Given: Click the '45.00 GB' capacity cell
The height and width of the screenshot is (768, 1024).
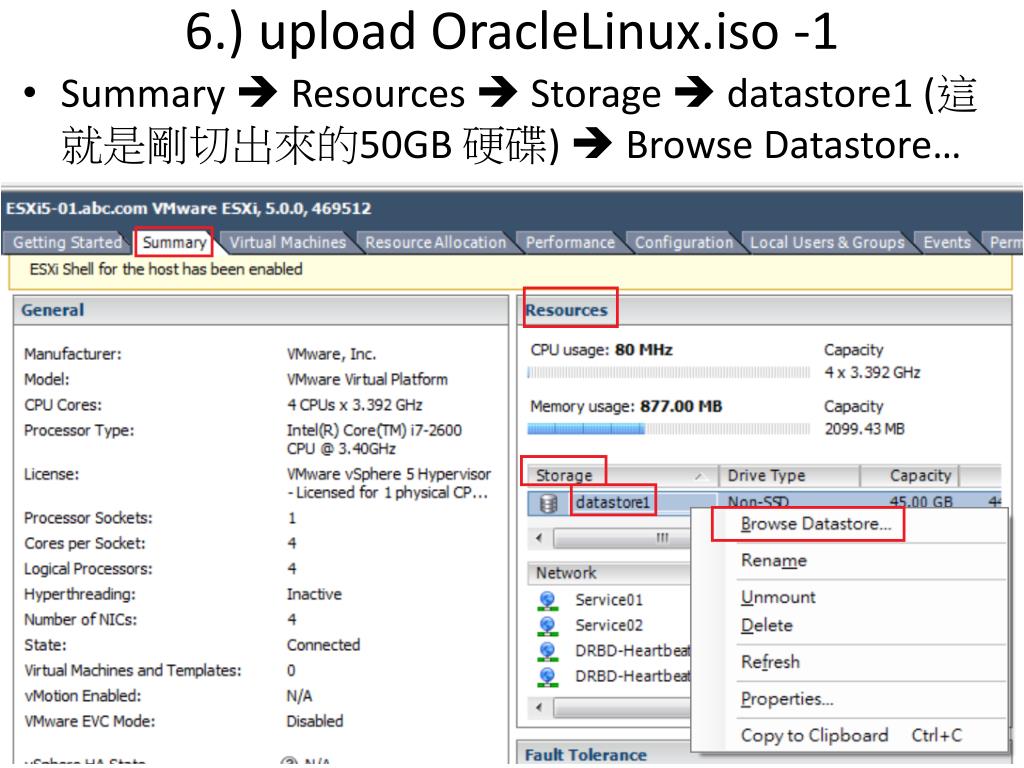Looking at the screenshot, I should point(921,502).
